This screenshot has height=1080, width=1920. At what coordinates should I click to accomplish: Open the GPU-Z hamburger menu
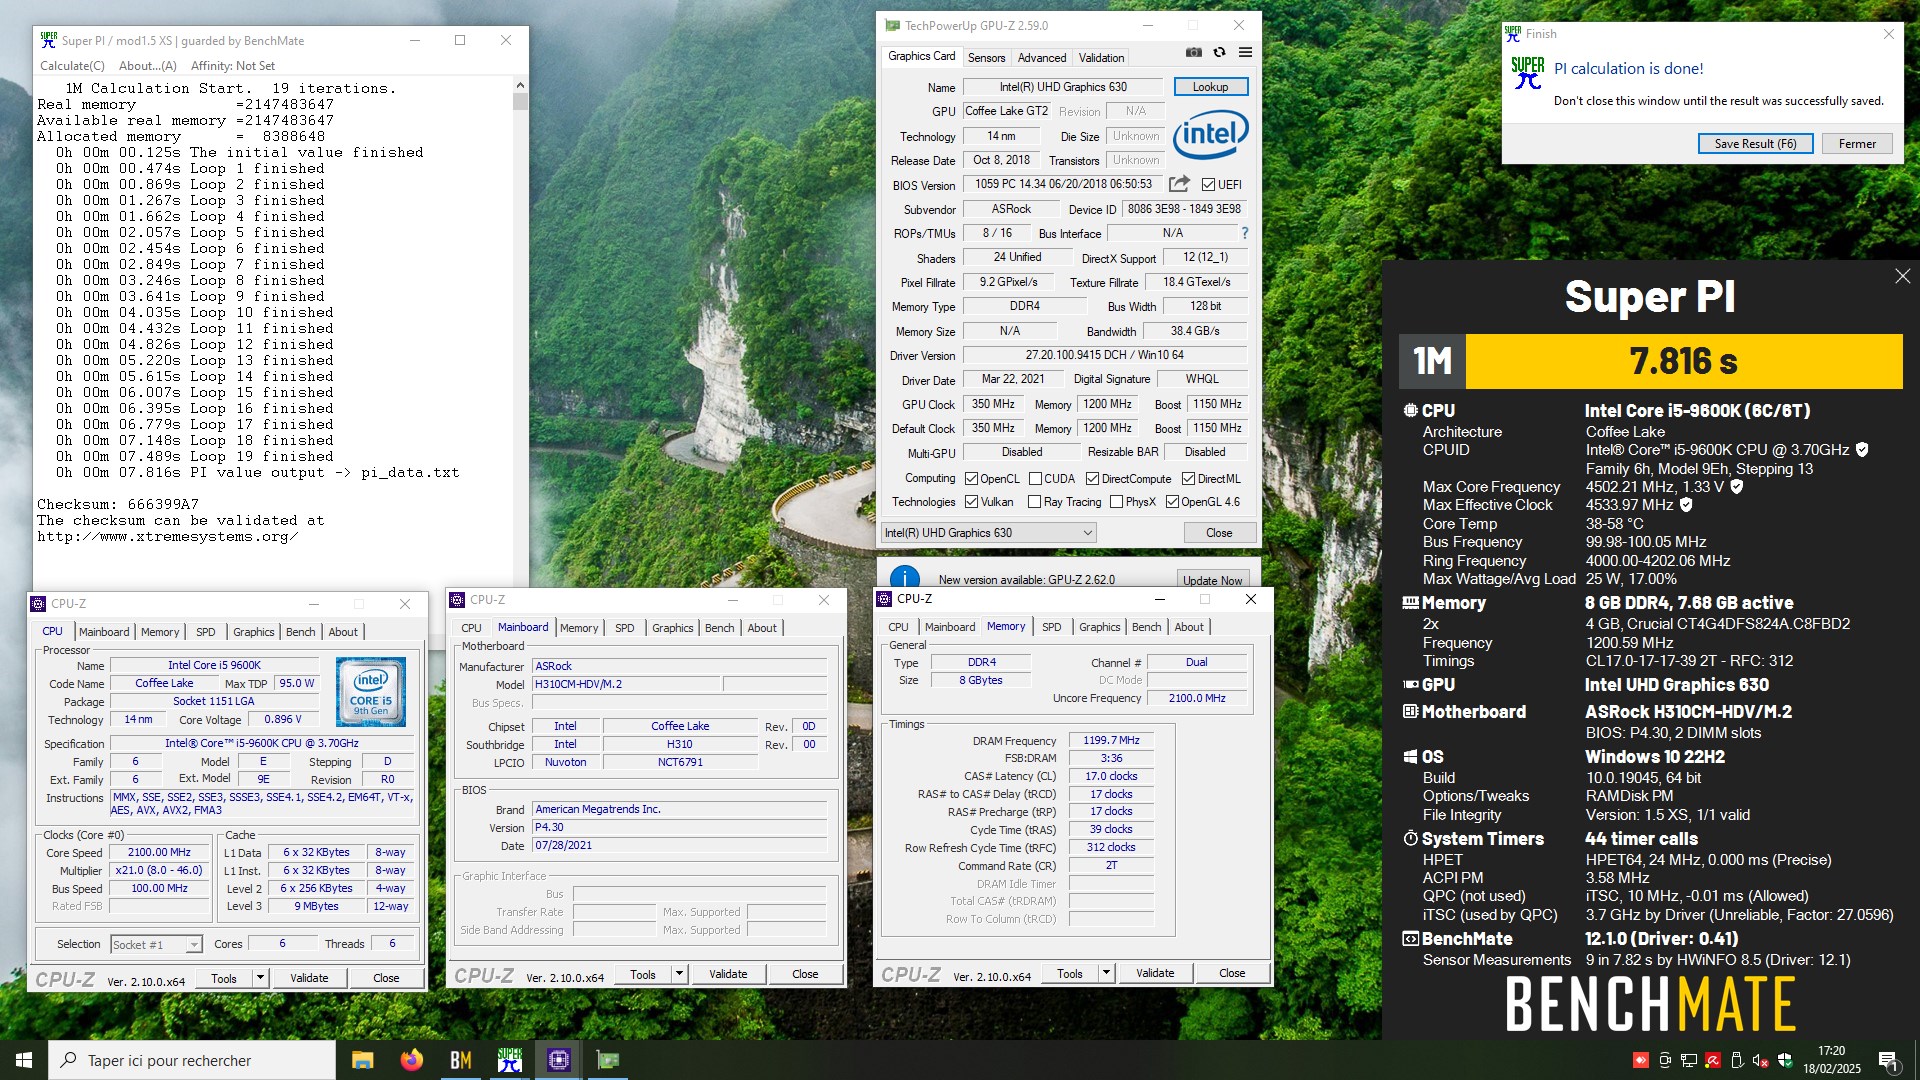coord(1245,53)
